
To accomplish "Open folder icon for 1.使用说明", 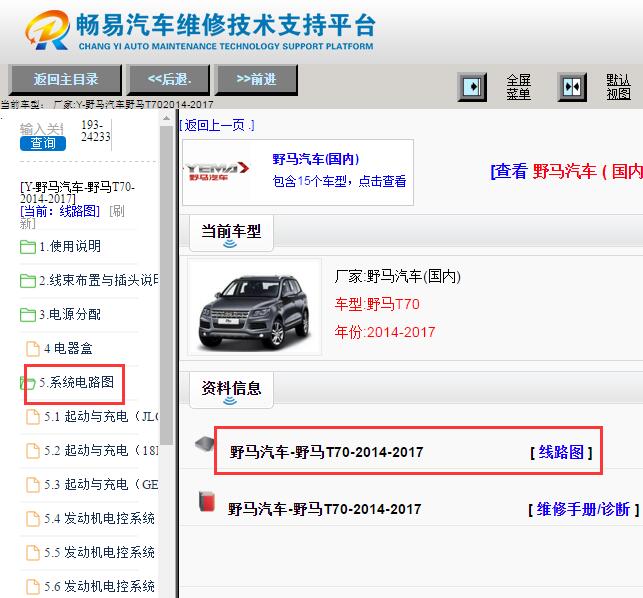I will 27,247.
